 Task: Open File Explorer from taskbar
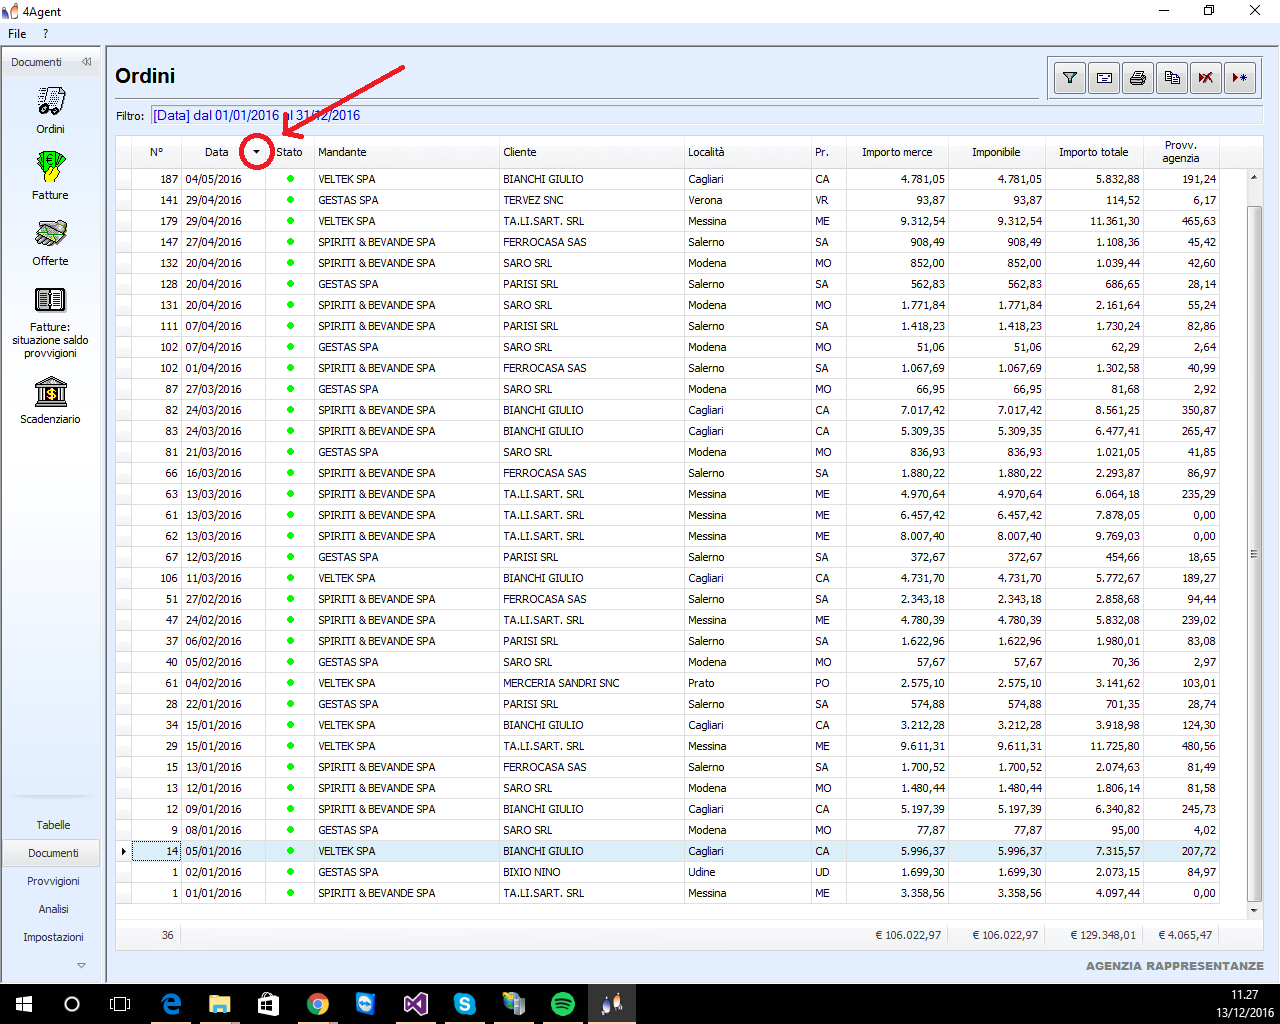coord(220,1004)
